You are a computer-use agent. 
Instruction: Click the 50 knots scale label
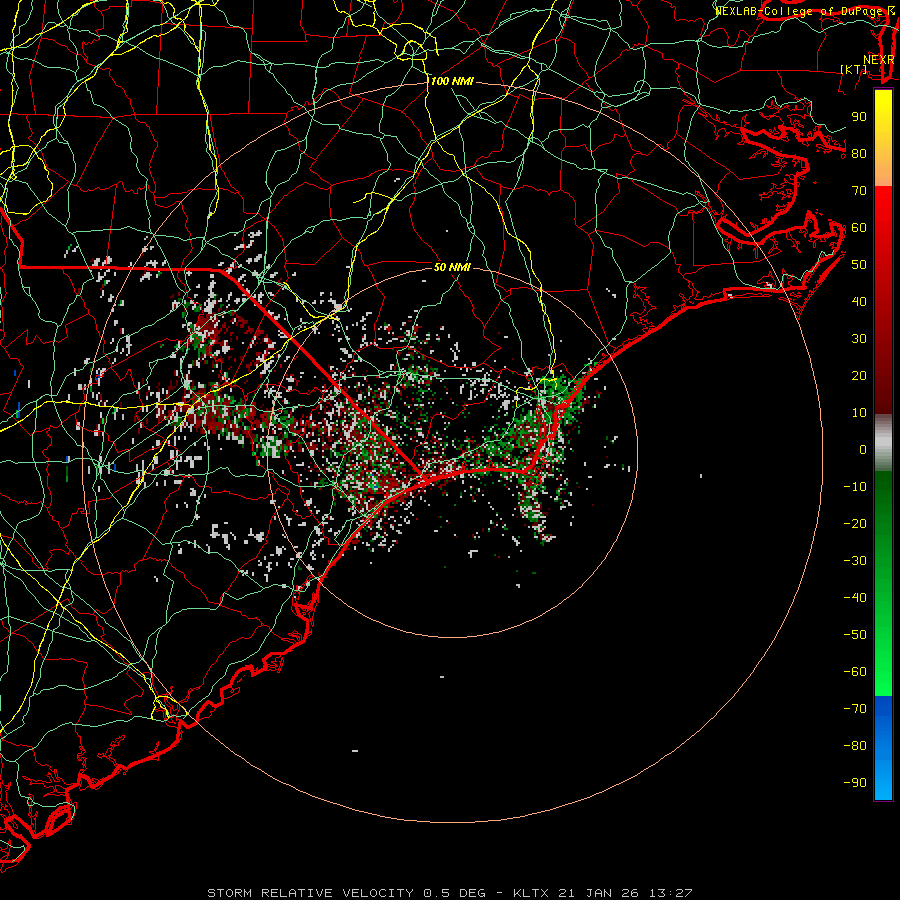[859, 265]
